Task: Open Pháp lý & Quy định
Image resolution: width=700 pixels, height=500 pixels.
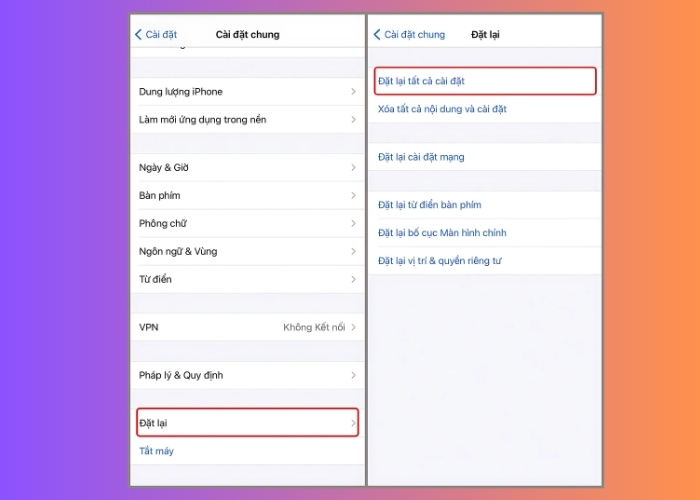Action: coord(181,376)
